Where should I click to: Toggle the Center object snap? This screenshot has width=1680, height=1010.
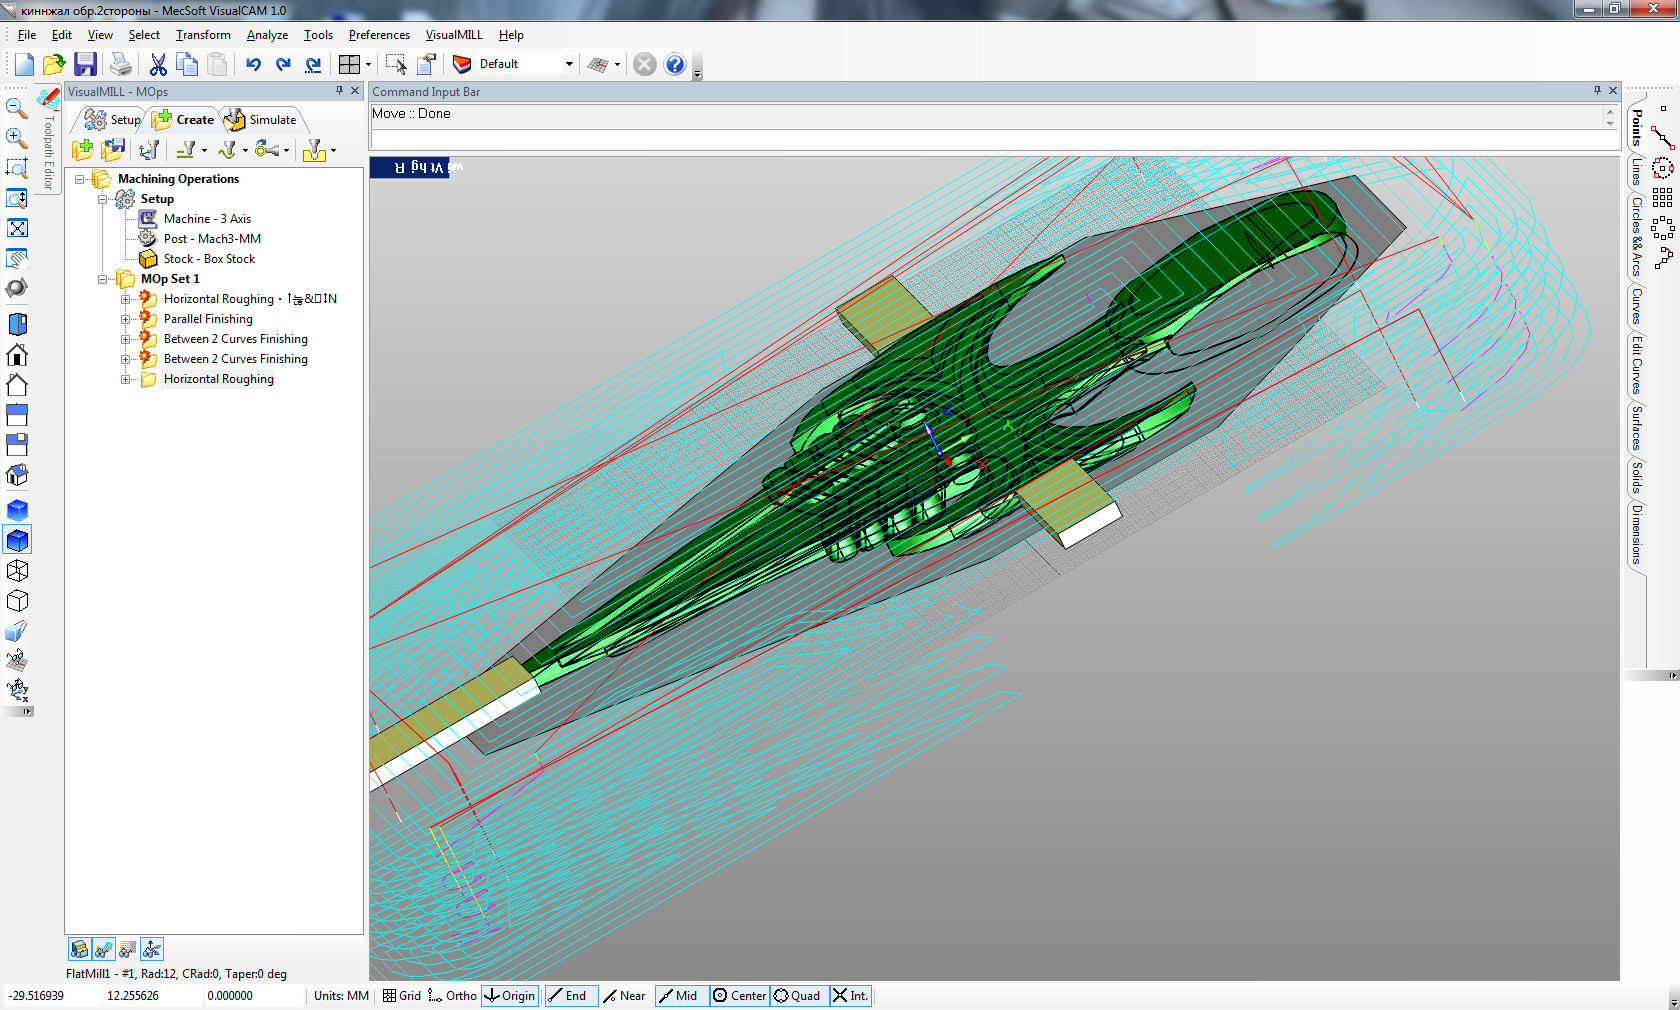click(739, 996)
